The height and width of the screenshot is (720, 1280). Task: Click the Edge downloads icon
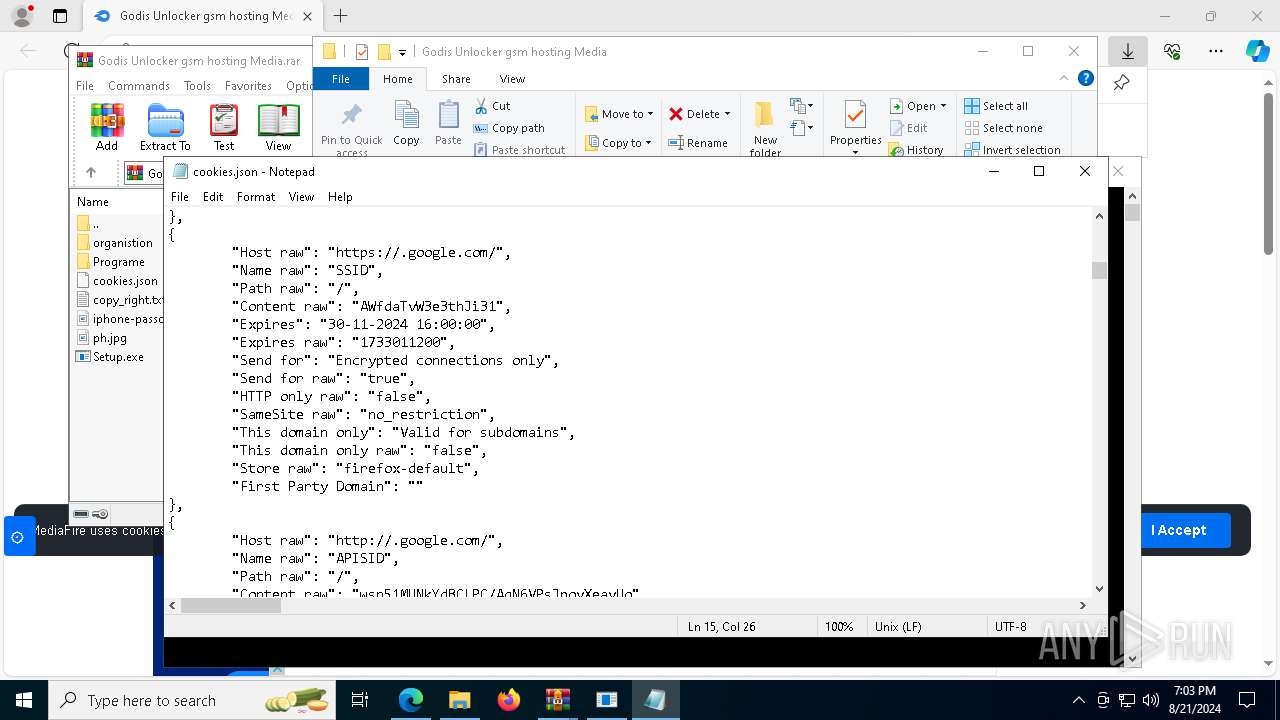[1128, 51]
